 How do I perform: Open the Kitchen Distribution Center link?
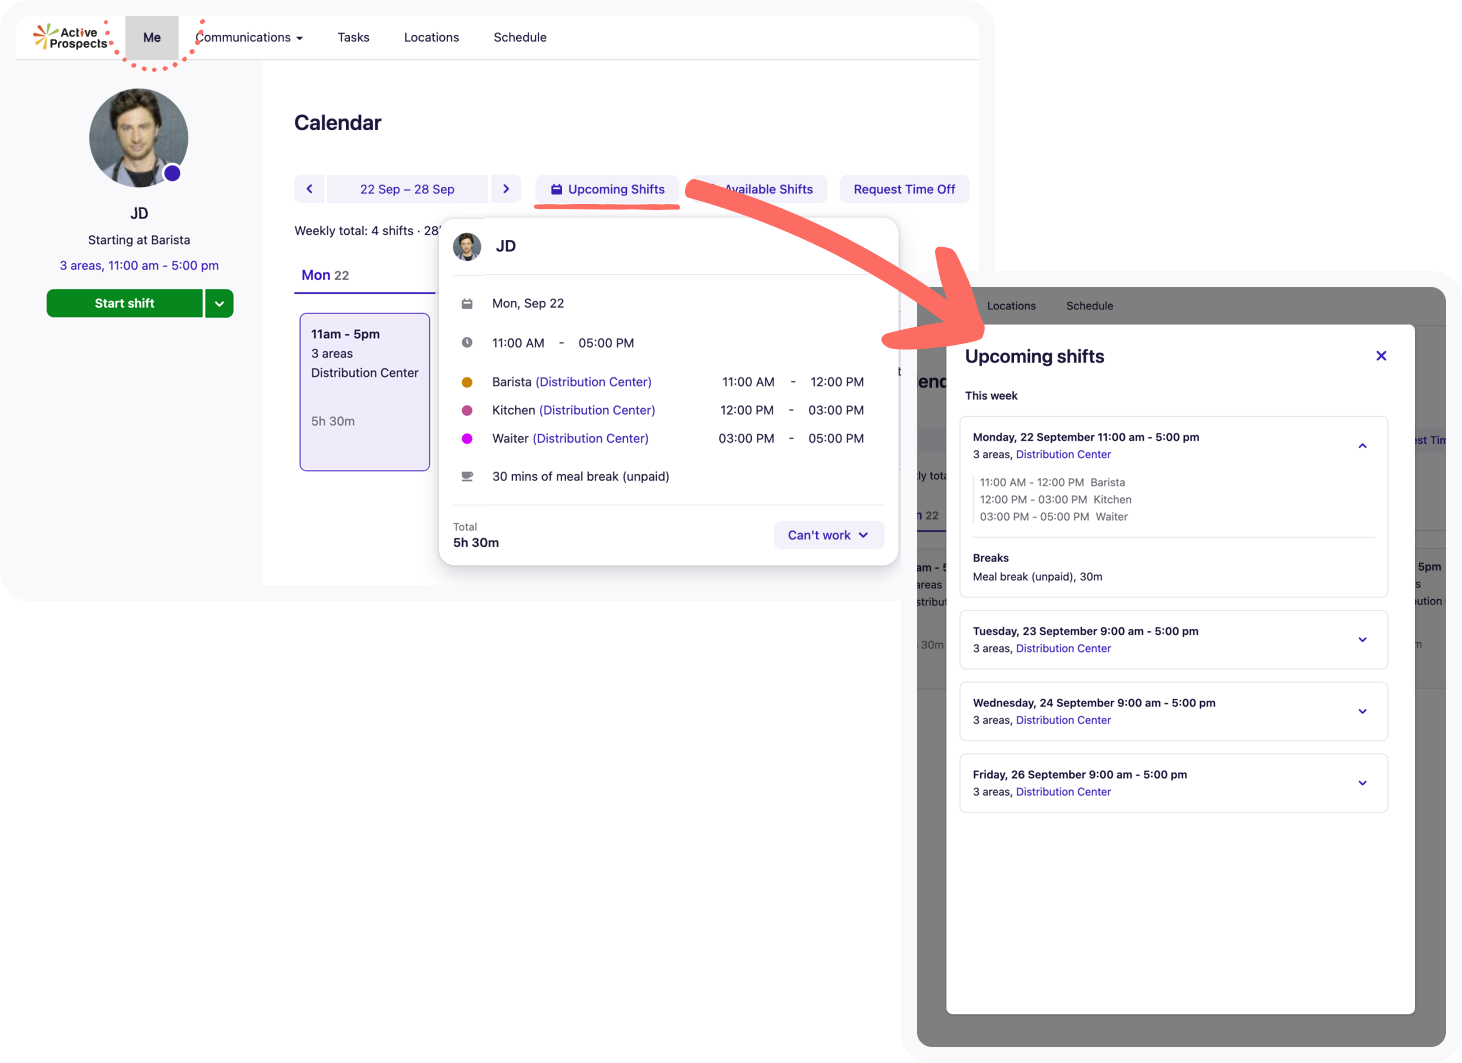click(597, 410)
